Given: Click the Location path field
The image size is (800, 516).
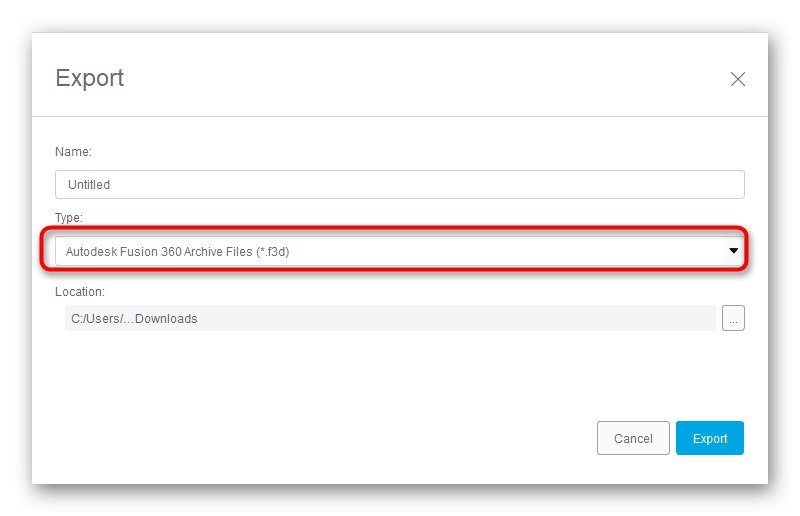Looking at the screenshot, I should tap(390, 319).
